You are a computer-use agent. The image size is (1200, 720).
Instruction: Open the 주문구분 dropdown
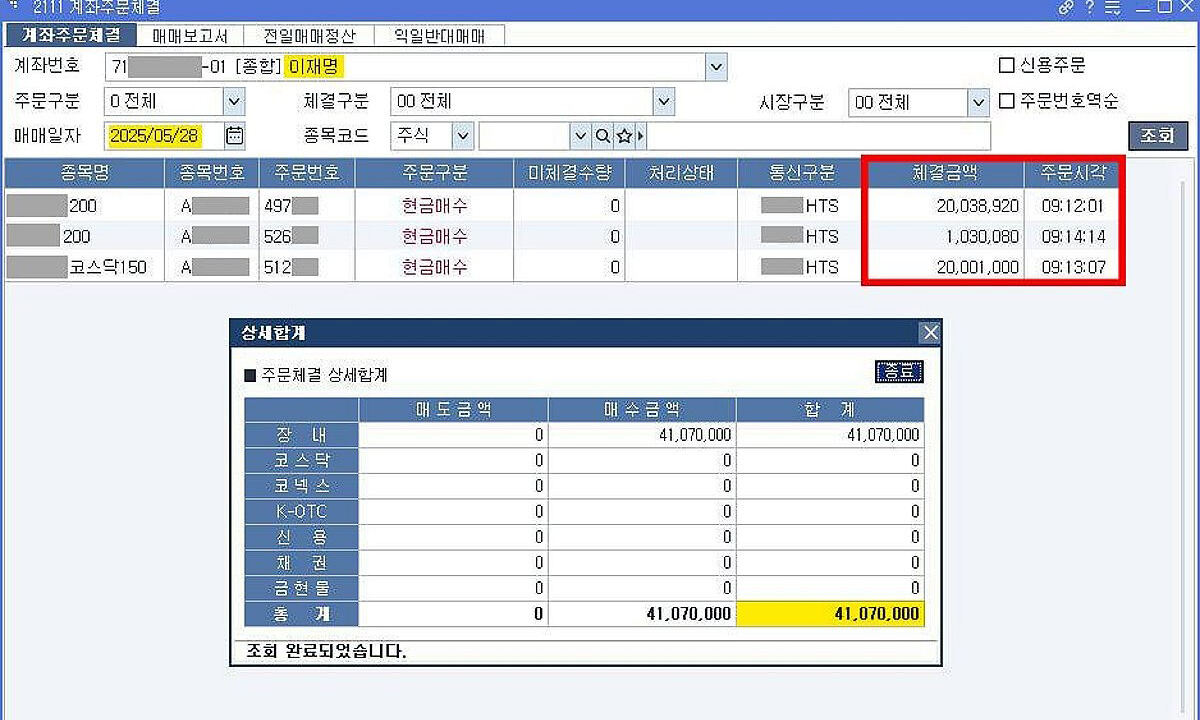[x=234, y=101]
